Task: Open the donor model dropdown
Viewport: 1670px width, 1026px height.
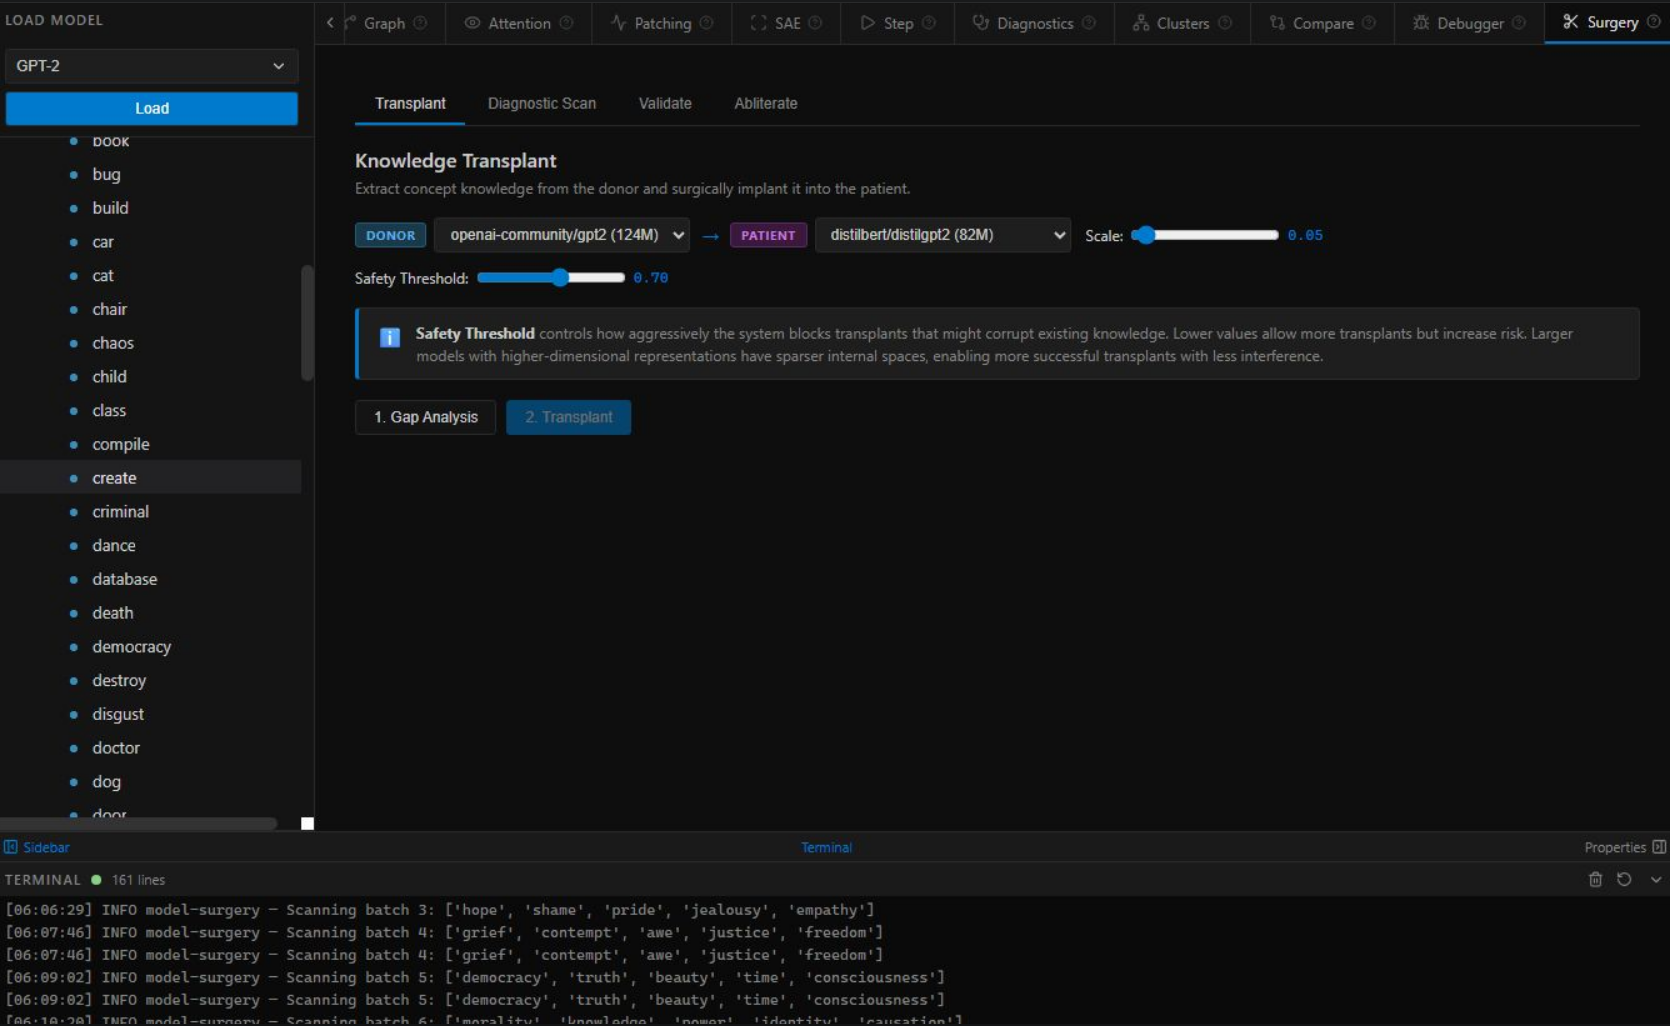Action: click(x=561, y=235)
